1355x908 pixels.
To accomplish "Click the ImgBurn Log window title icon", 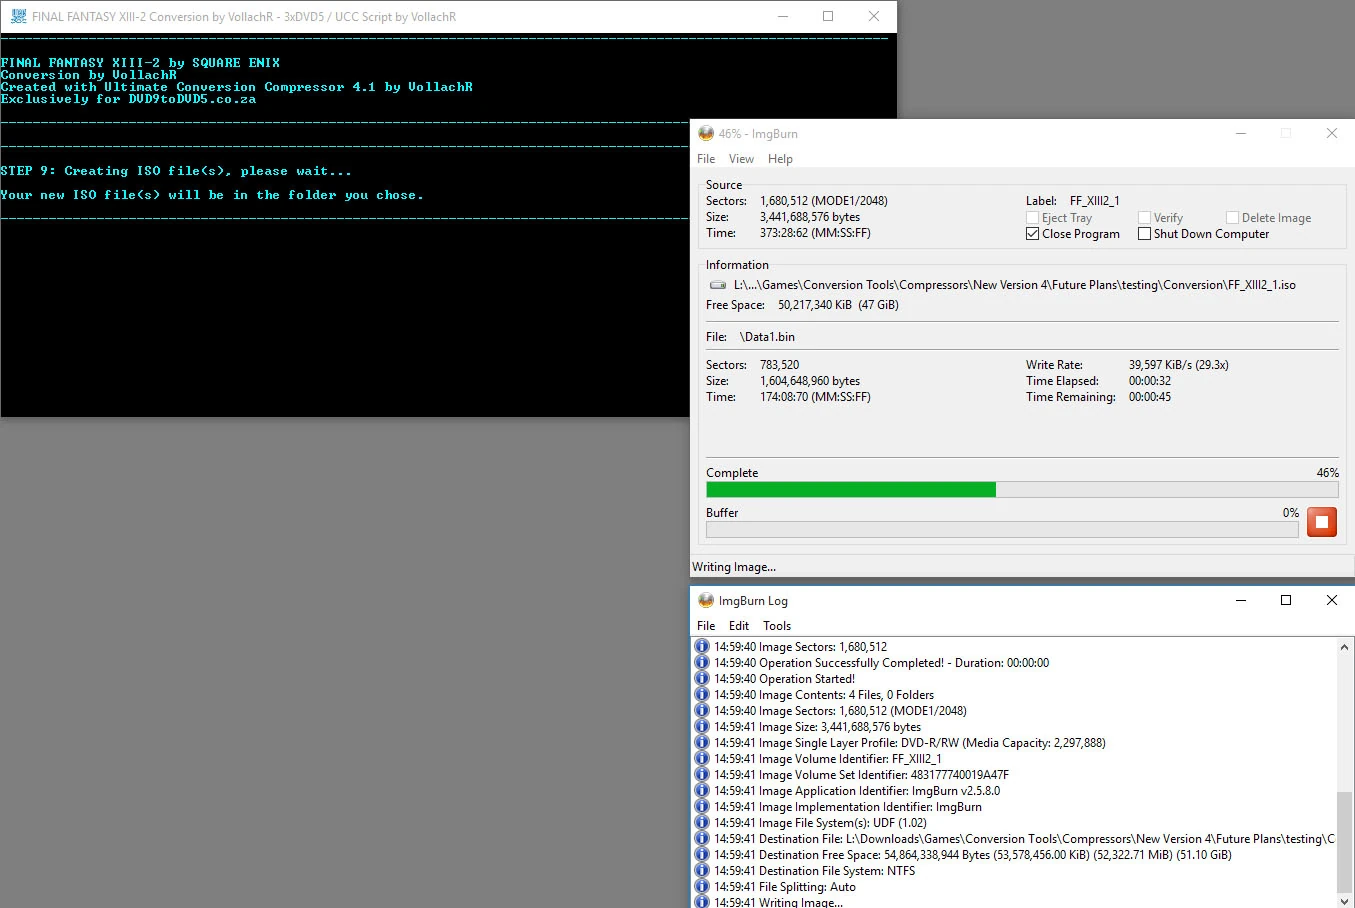I will pos(706,600).
